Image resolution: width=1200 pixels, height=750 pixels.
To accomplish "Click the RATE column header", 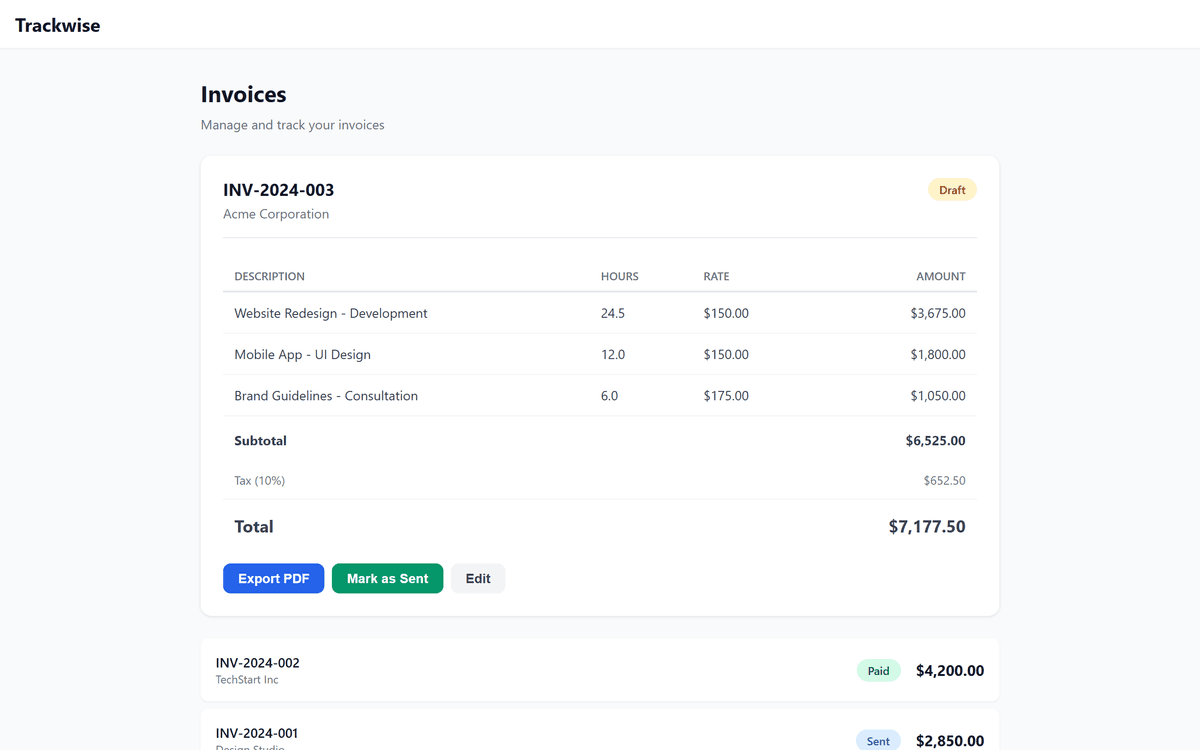I will 716,276.
